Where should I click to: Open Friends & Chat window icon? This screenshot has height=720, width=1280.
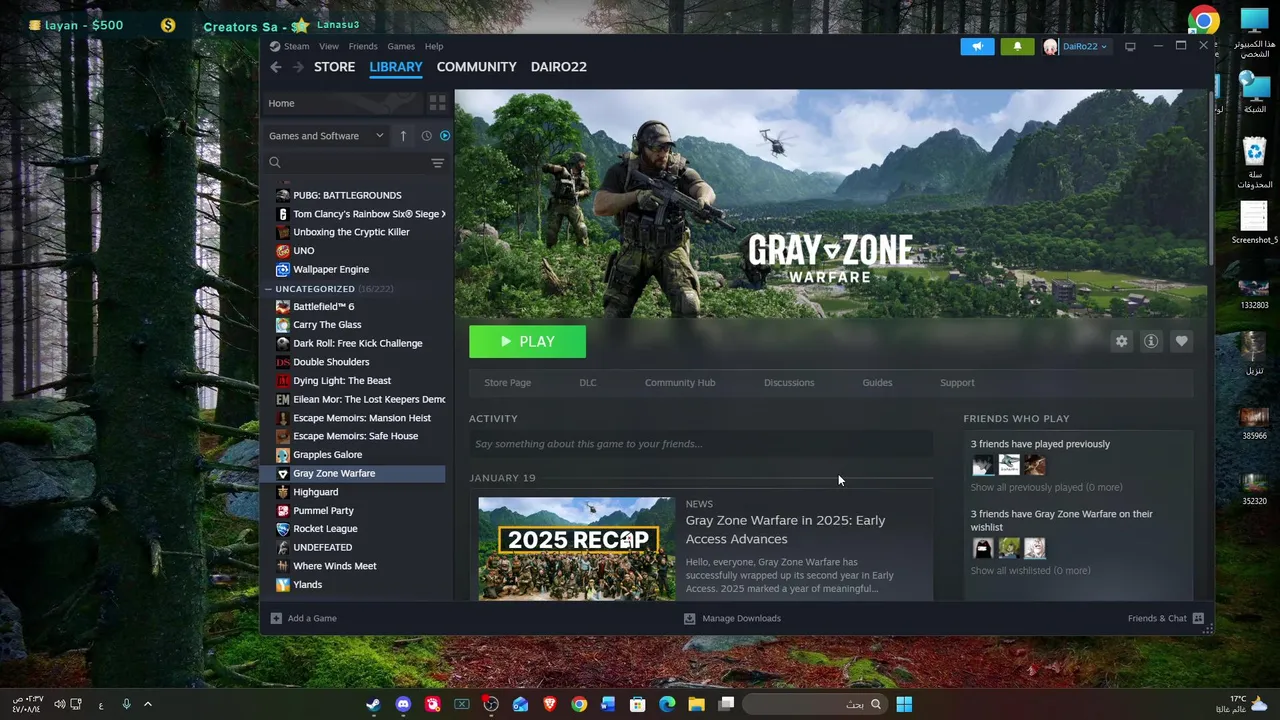1198,618
